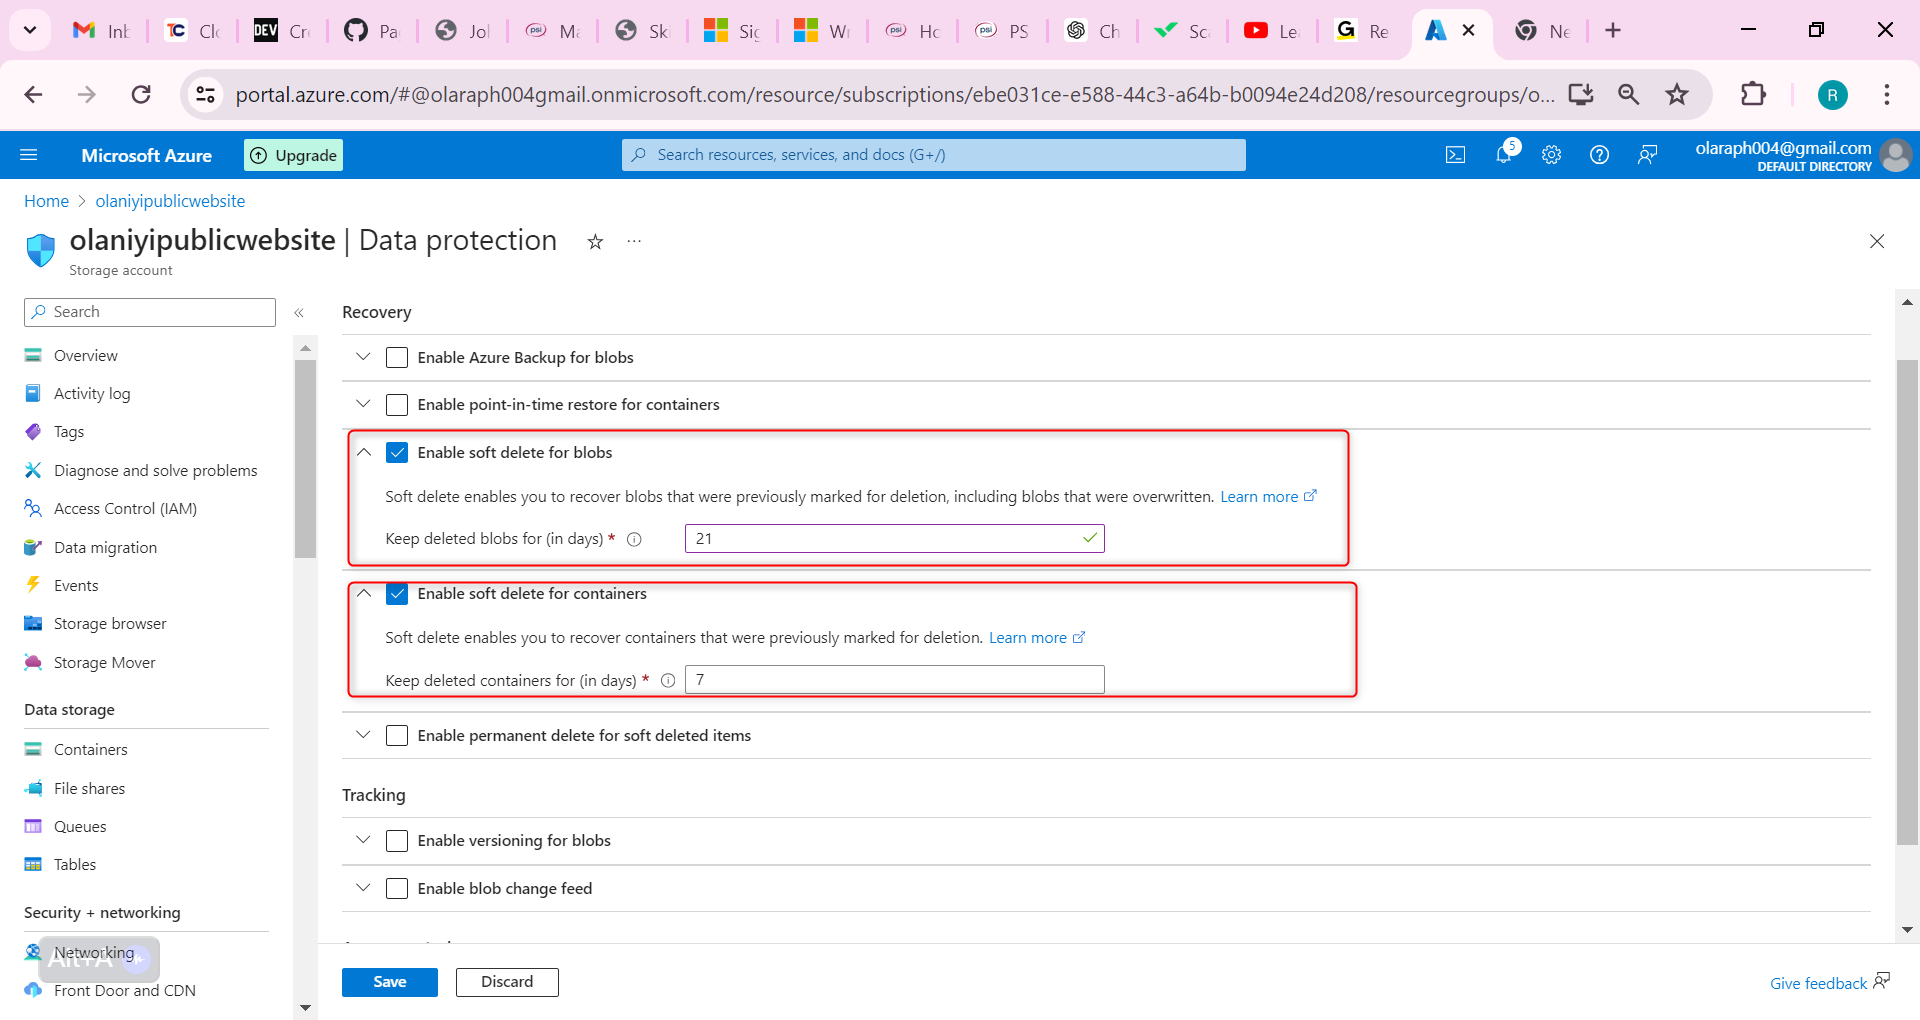
Task: Open a new browser tab
Action: pos(1613,31)
